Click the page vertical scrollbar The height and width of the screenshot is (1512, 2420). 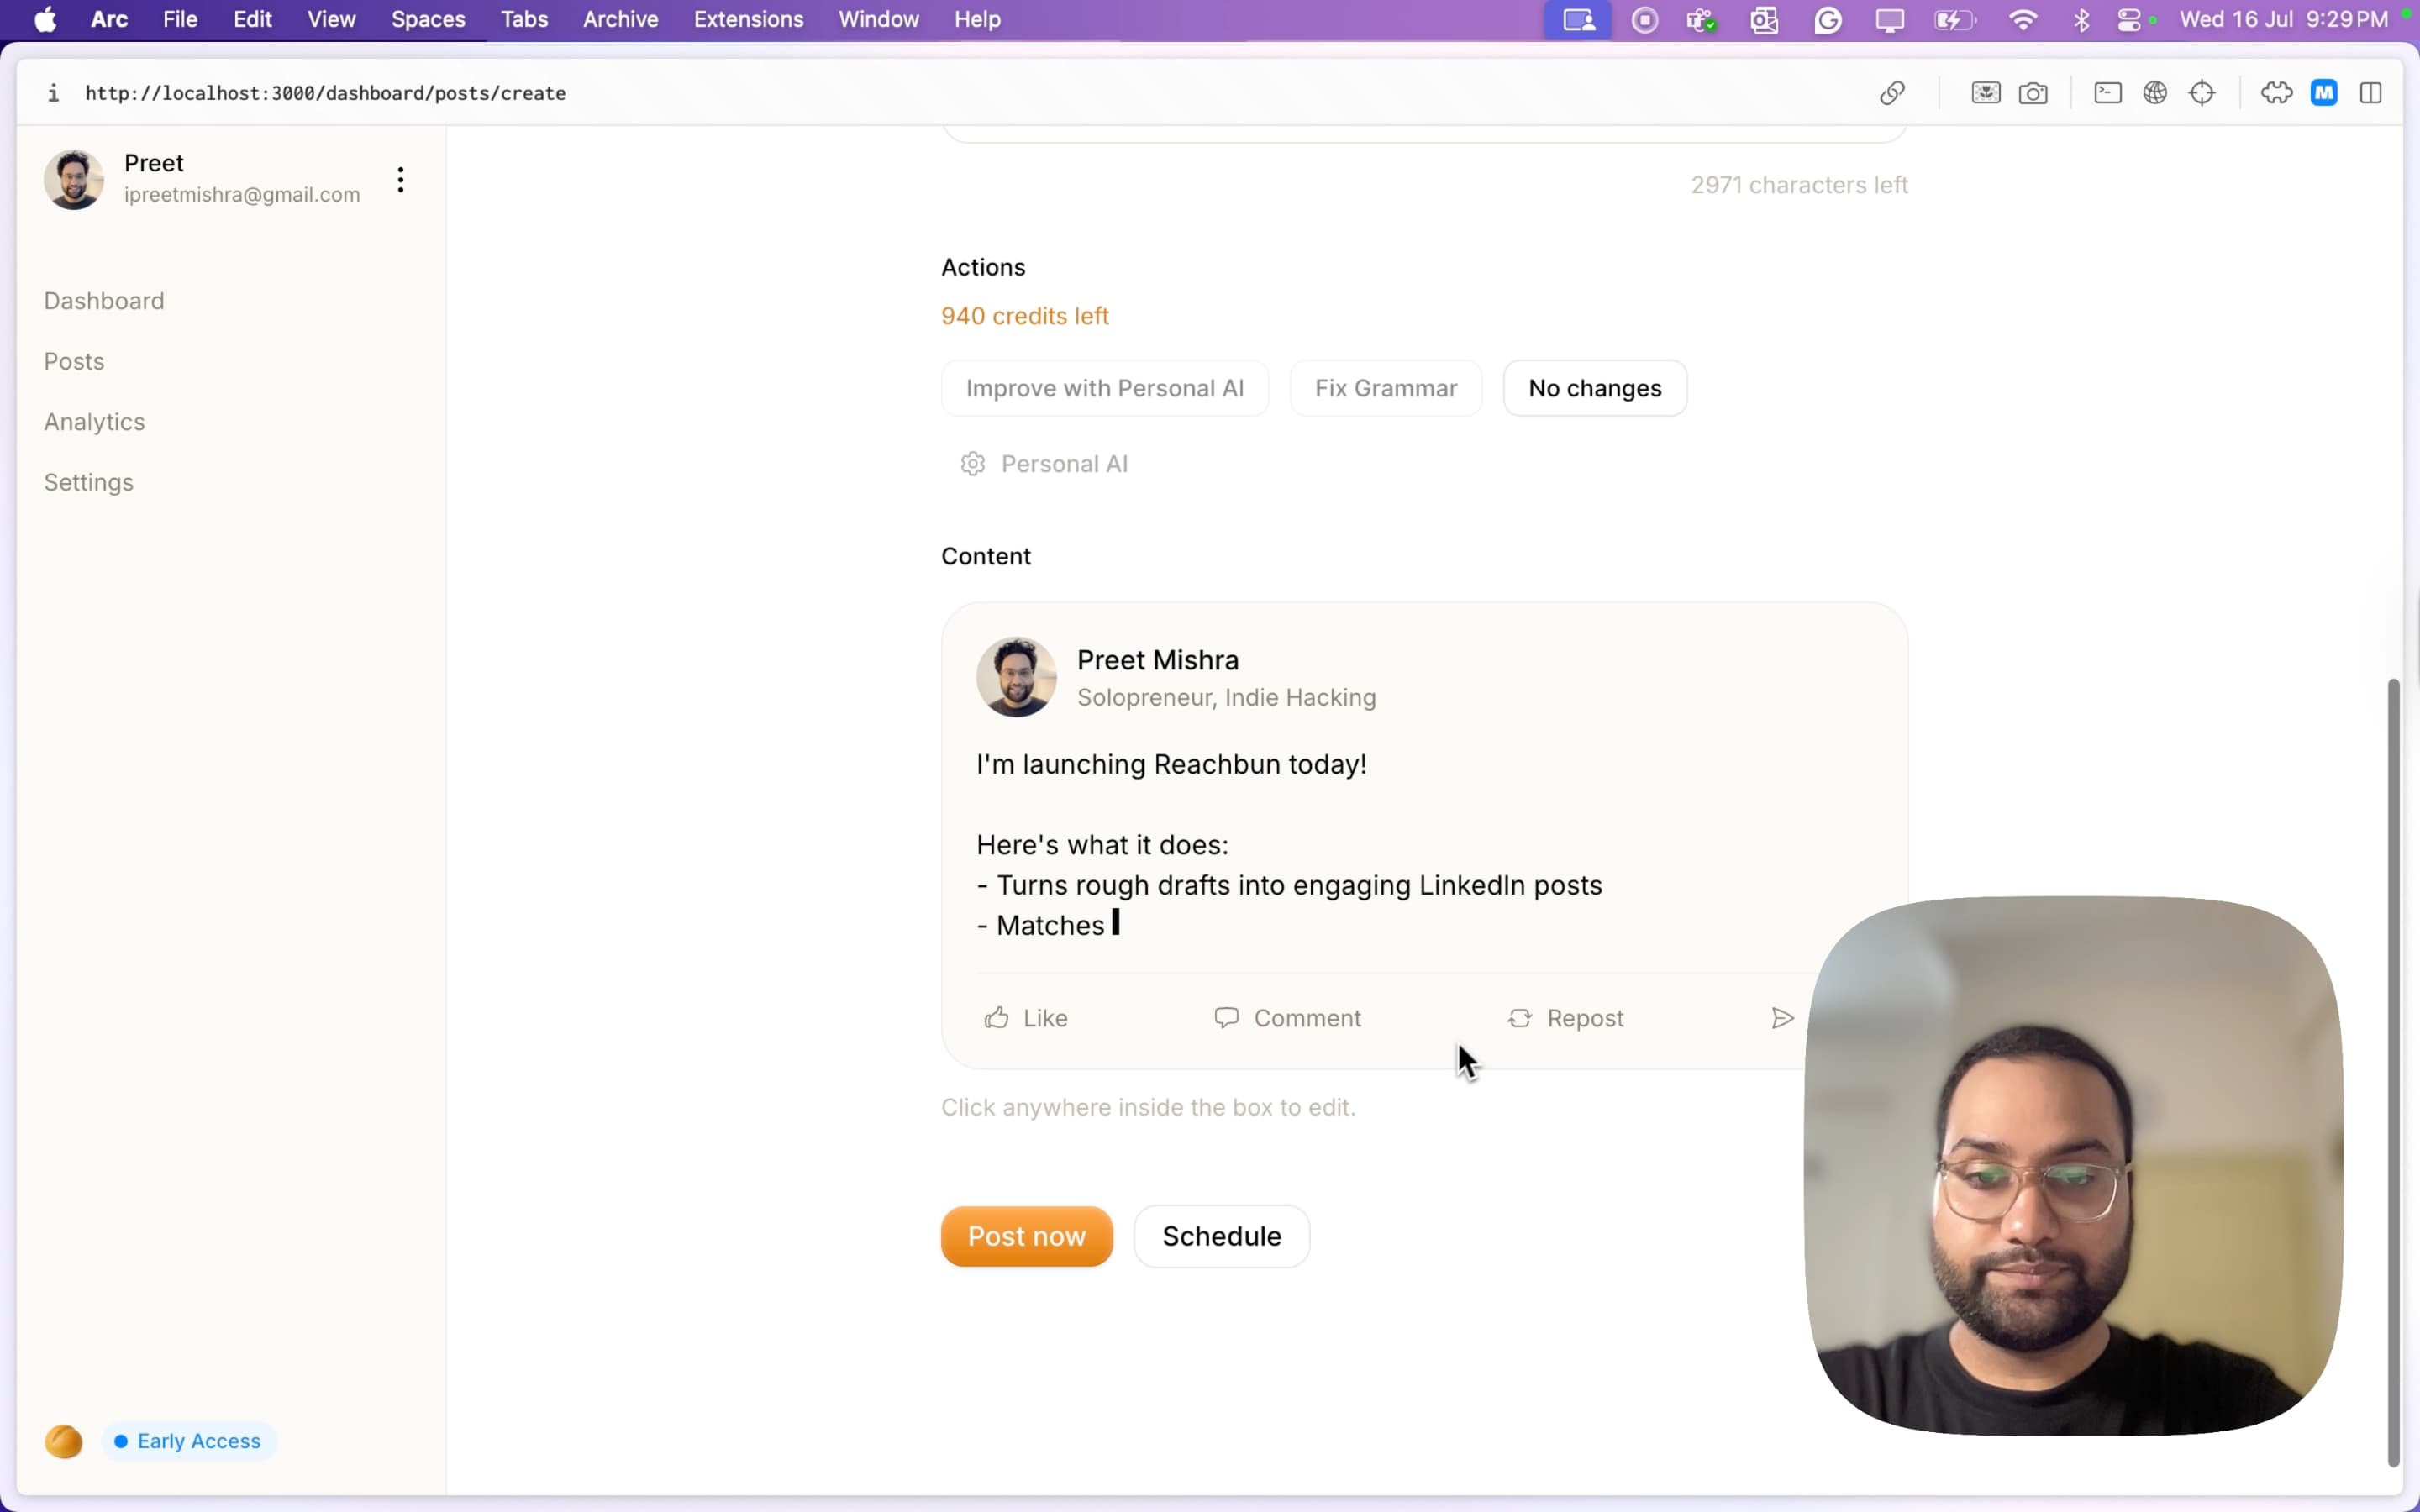(x=2393, y=1072)
